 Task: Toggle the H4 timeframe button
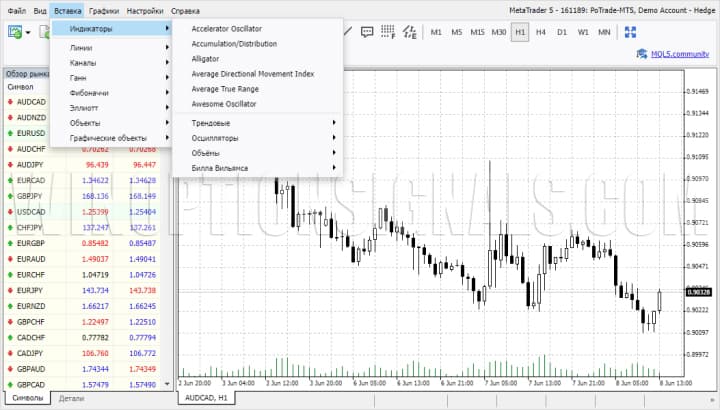point(540,32)
